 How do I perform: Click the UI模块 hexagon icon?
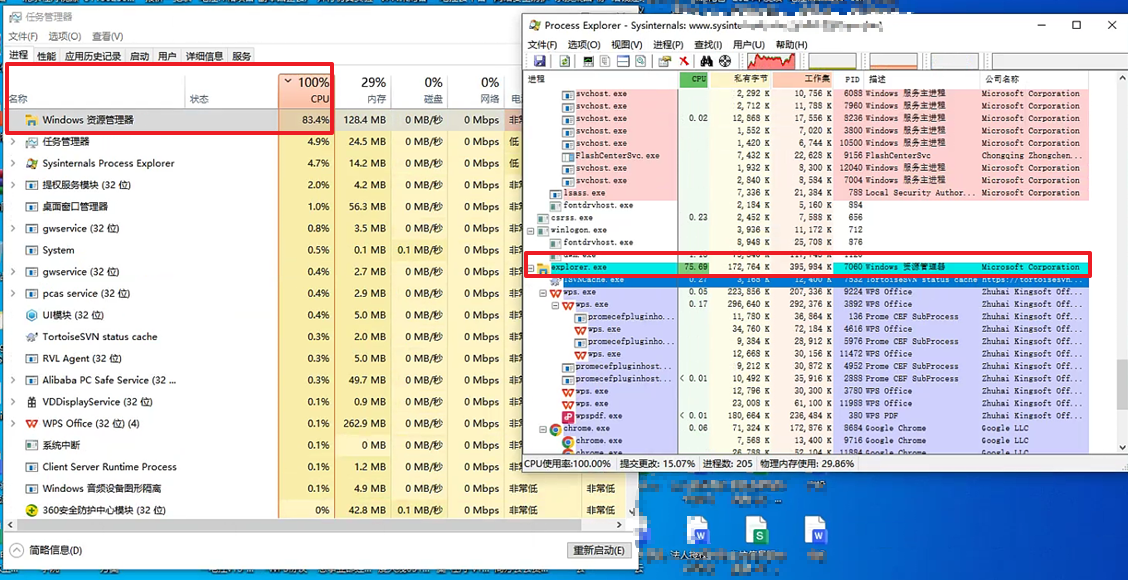[x=31, y=315]
